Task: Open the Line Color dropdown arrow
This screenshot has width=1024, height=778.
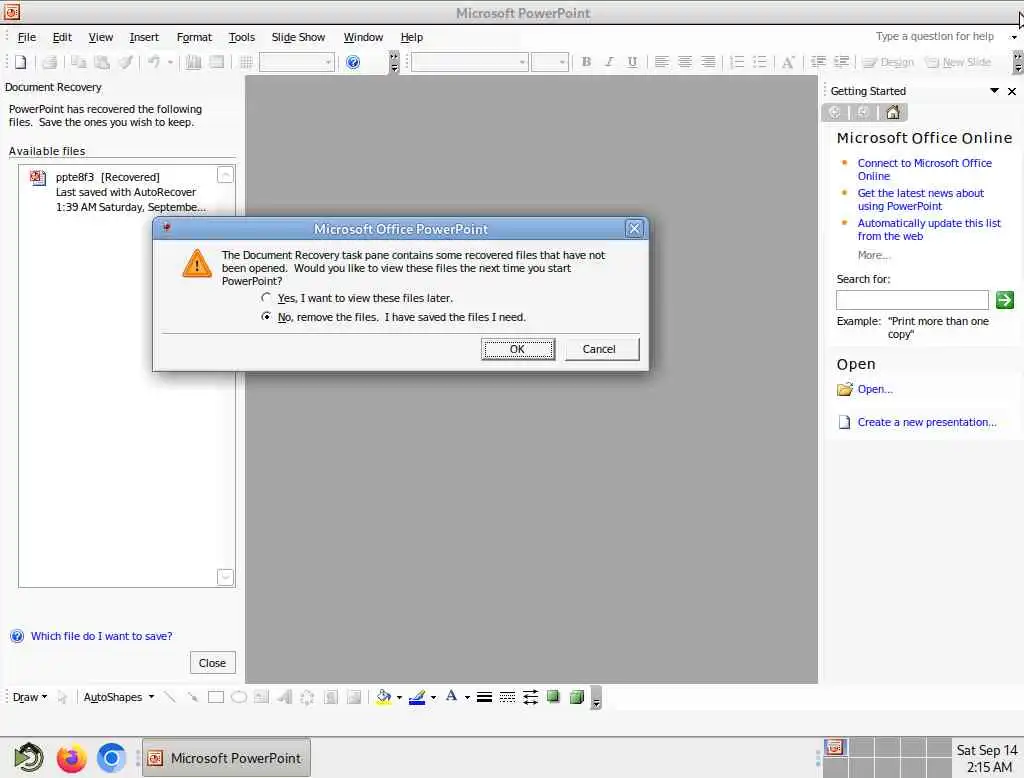Action: coord(433,698)
